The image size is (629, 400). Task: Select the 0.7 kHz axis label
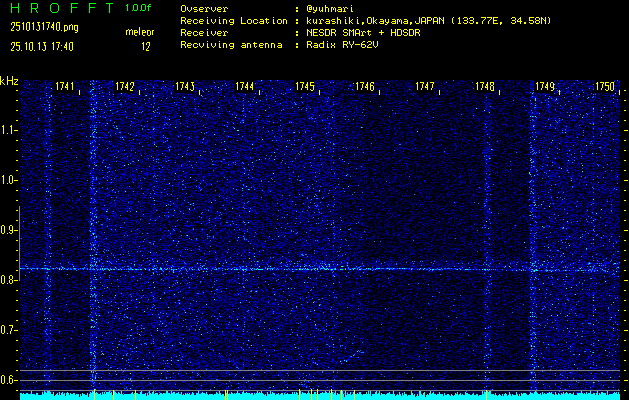click(x=7, y=330)
